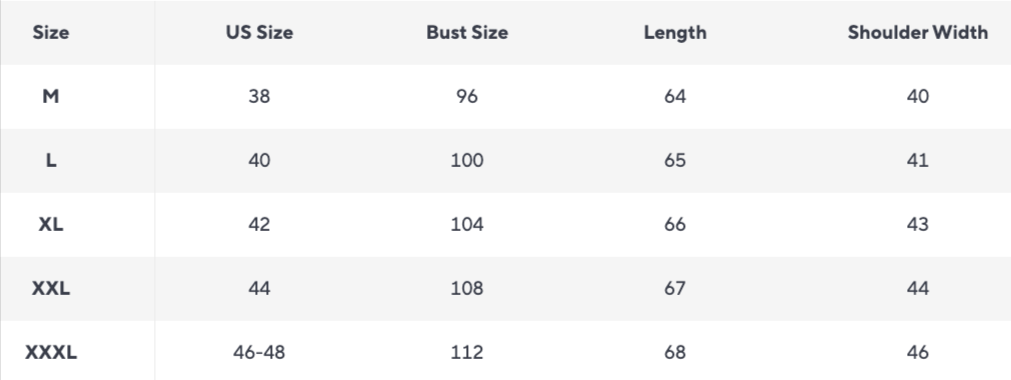Click length value 68 in XXXL row
1011x380 pixels.
coord(675,352)
